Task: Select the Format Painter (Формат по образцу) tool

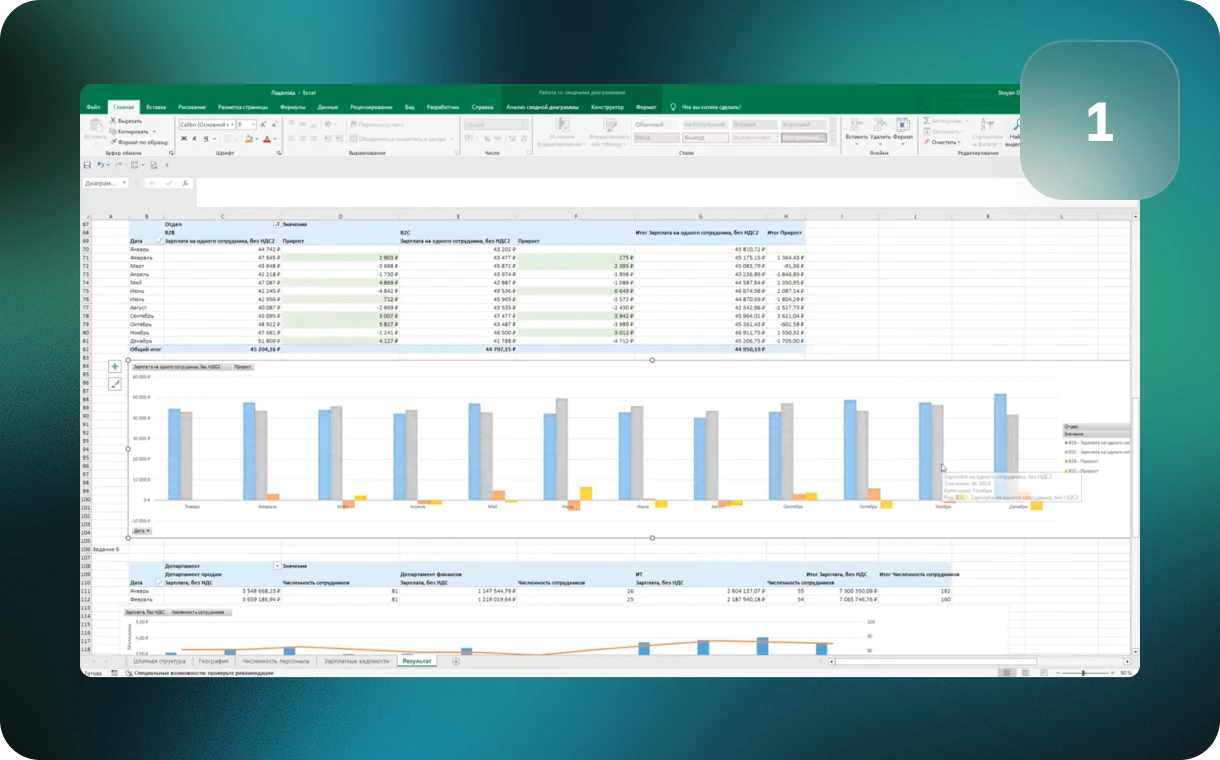Action: (x=111, y=142)
